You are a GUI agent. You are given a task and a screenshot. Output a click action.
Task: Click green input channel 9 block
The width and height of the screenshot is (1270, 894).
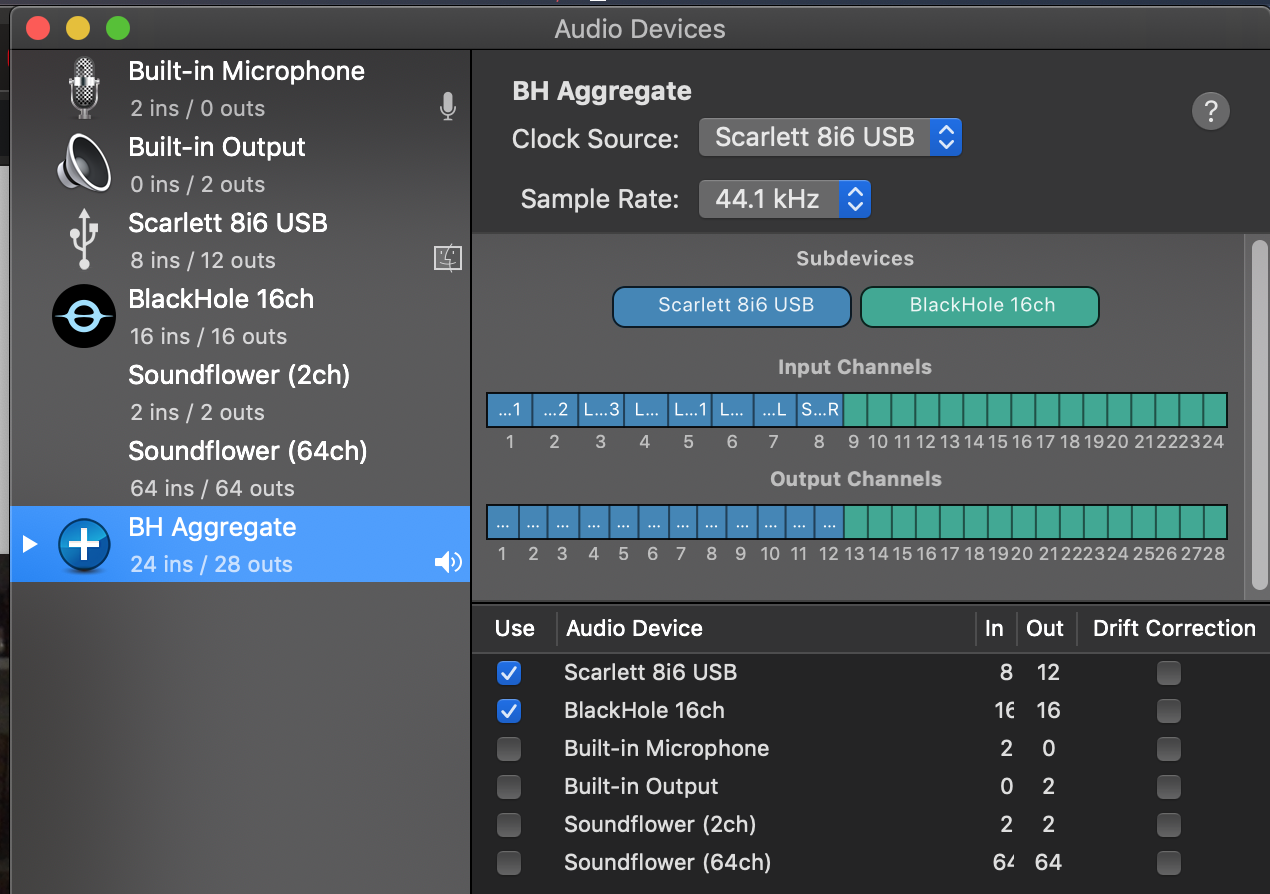pyautogui.click(x=856, y=410)
